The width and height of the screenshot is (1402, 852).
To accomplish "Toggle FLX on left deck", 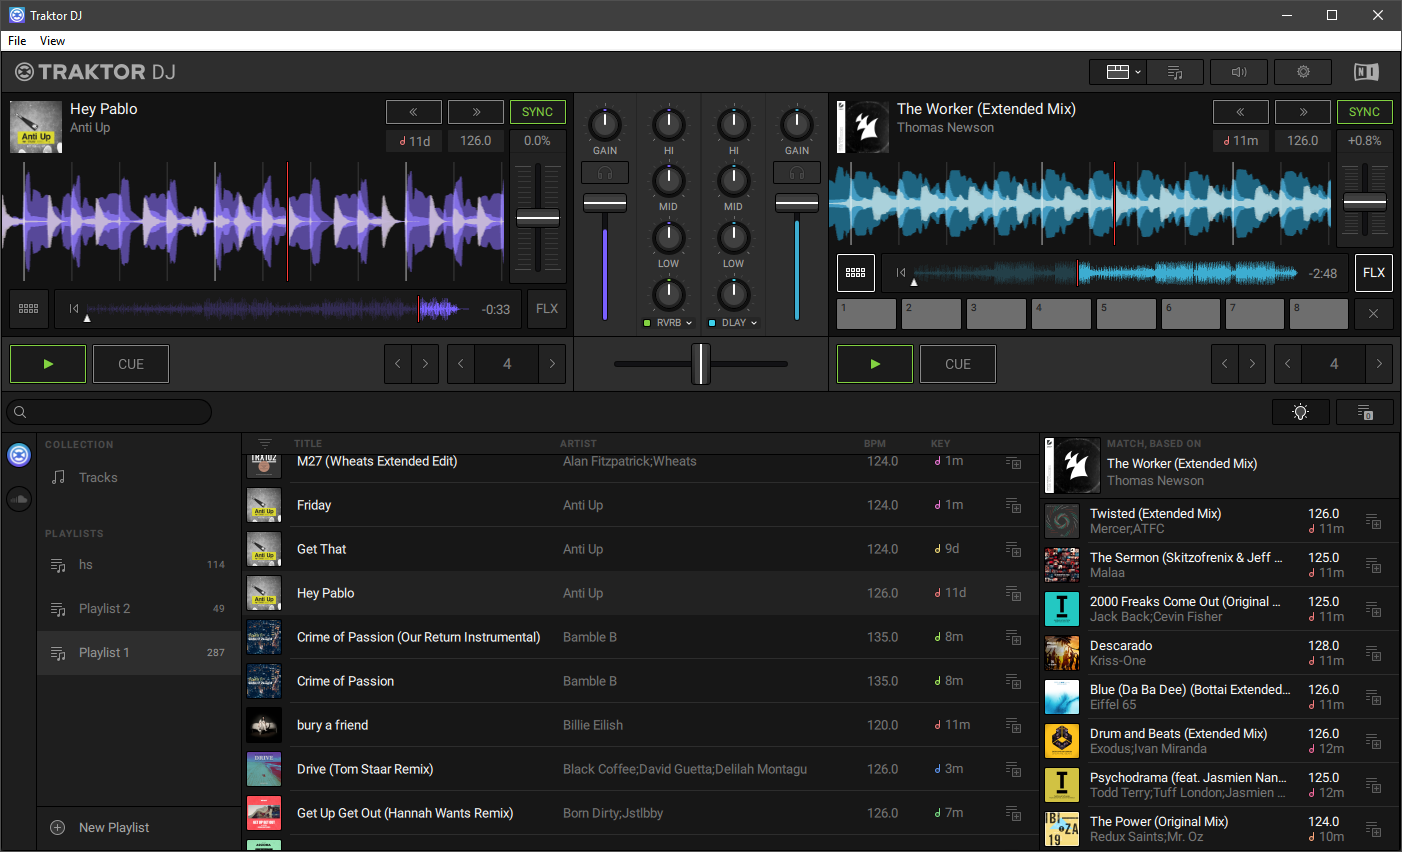I will point(547,309).
